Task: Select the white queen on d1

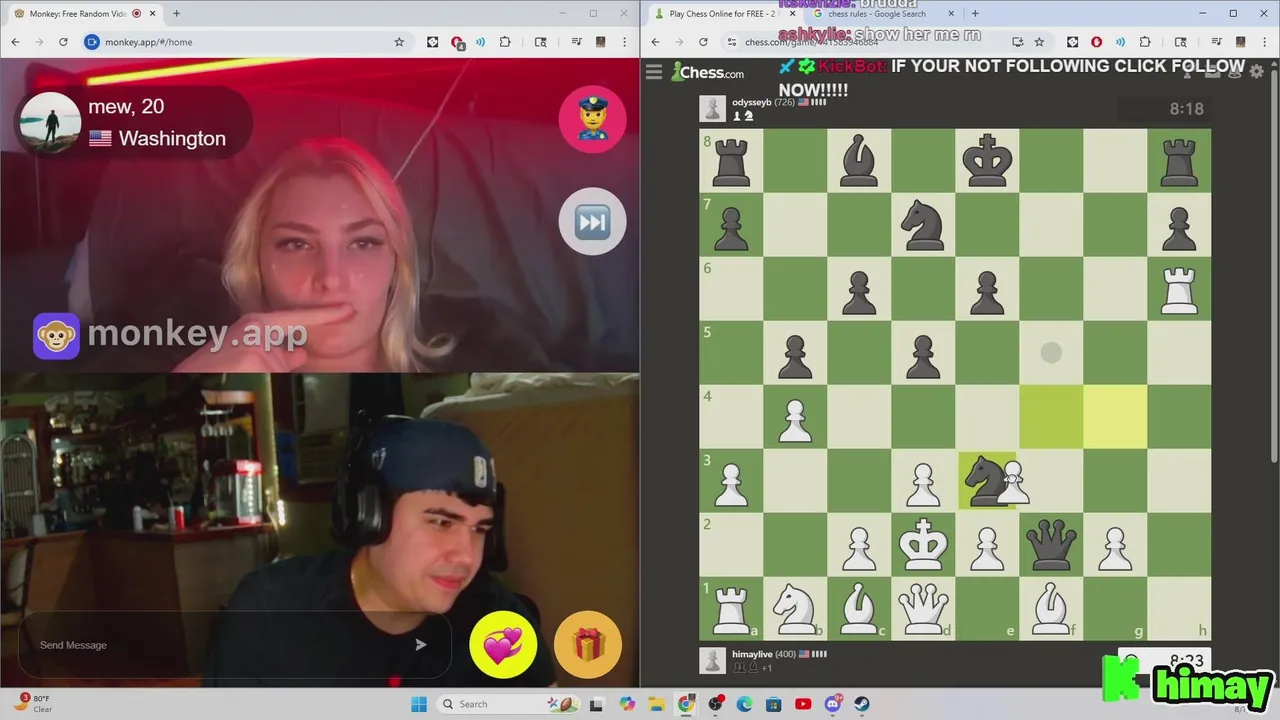Action: pyautogui.click(x=923, y=608)
